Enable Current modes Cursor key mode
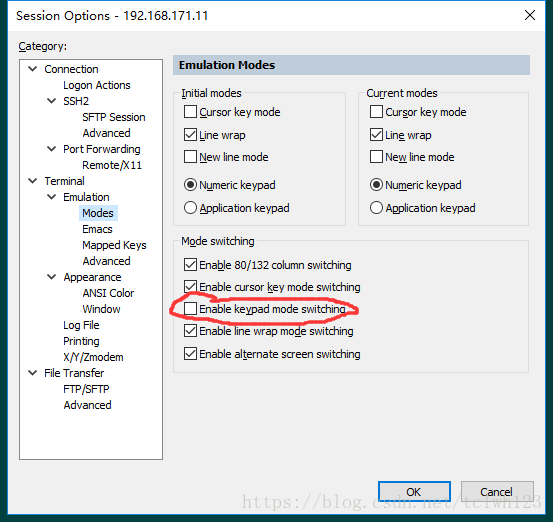This screenshot has height=522, width=553. tap(376, 112)
